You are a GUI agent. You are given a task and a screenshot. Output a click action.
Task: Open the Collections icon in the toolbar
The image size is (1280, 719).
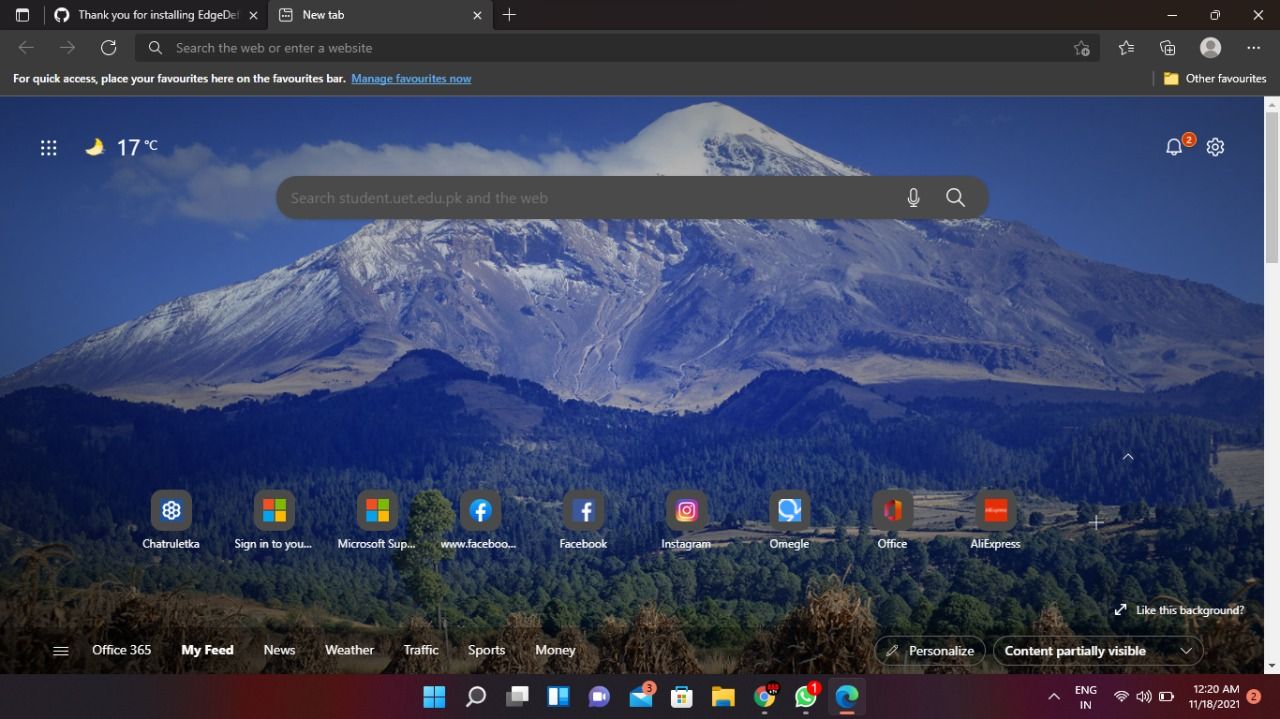[1168, 47]
